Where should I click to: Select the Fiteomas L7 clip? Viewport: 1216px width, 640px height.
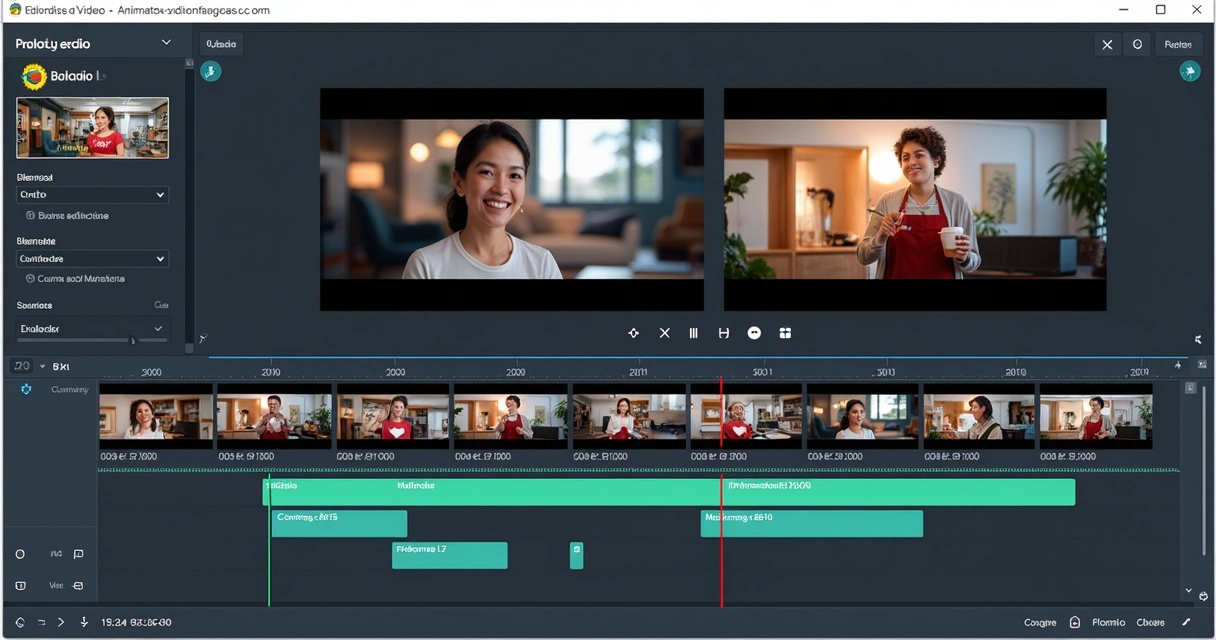point(450,556)
